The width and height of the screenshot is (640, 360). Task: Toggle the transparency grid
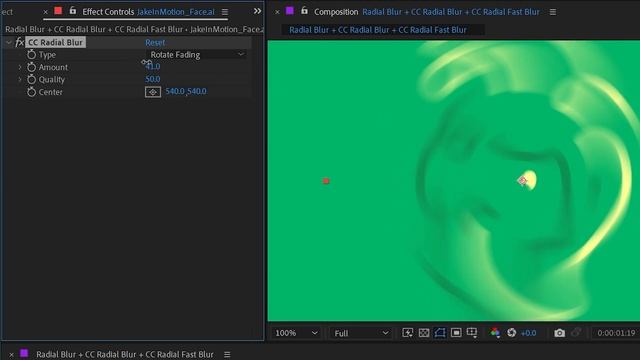(424, 333)
